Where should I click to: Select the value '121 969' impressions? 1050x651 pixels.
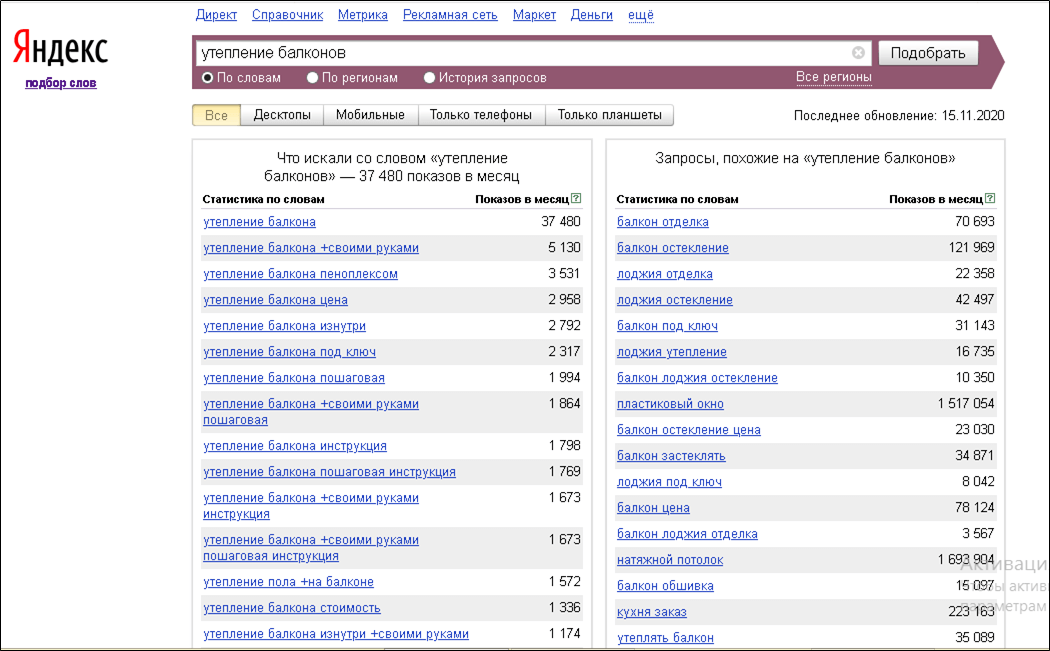971,248
